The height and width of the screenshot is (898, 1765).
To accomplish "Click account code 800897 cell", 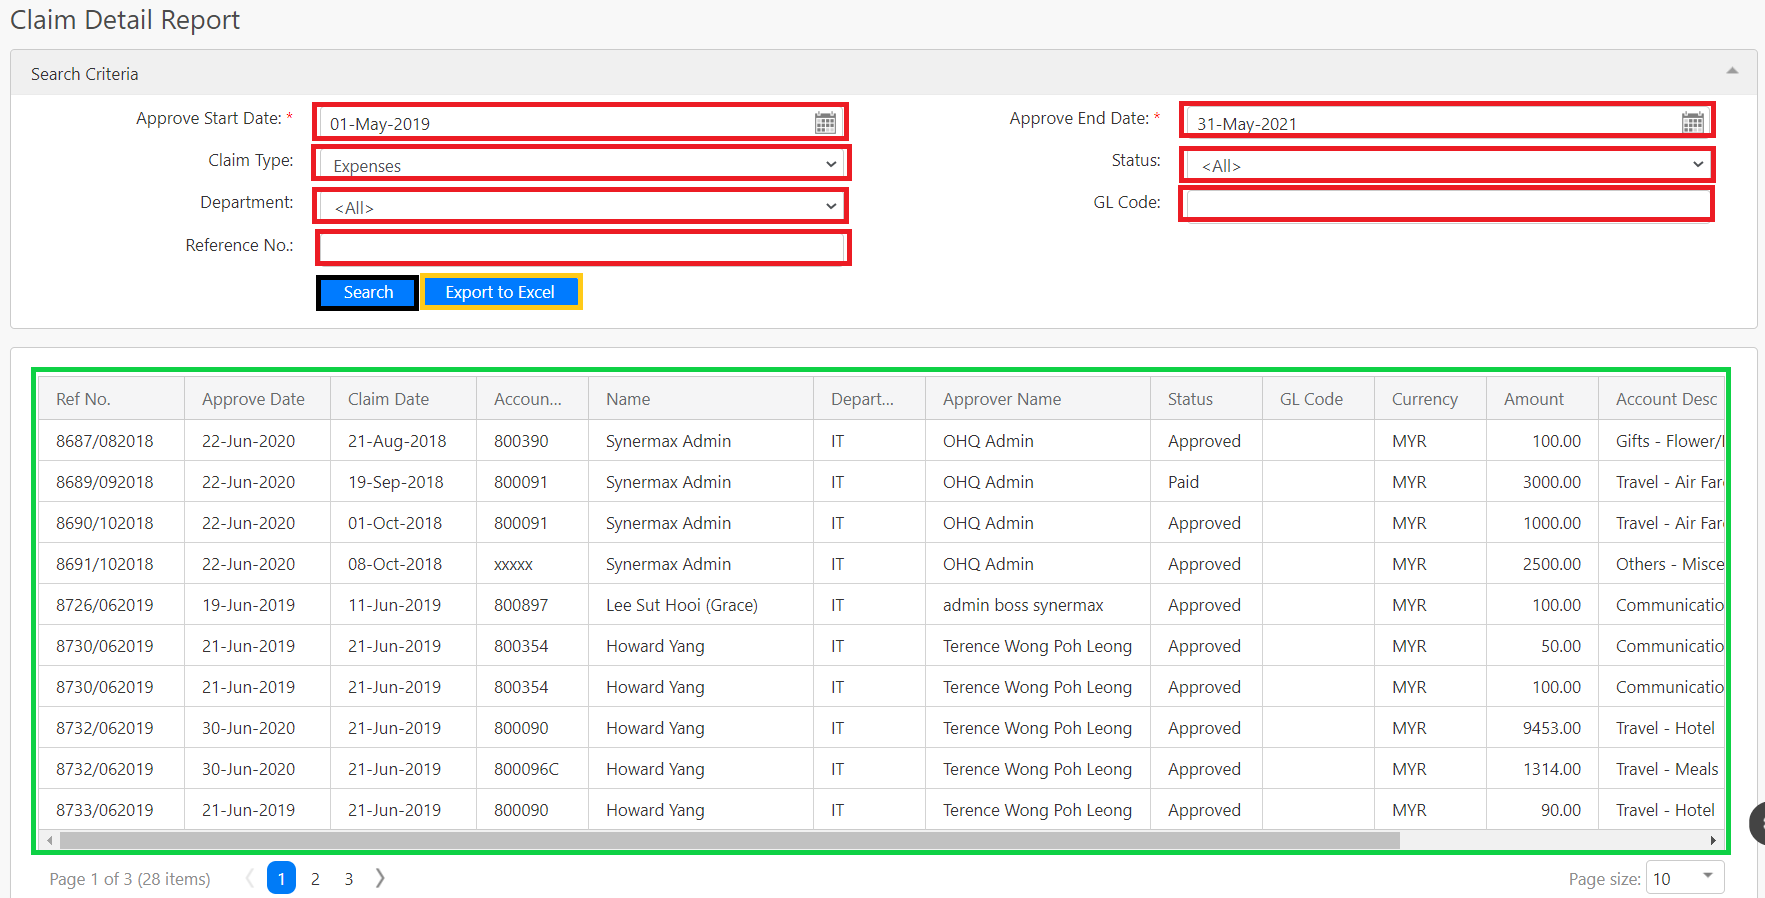I will [x=532, y=605].
